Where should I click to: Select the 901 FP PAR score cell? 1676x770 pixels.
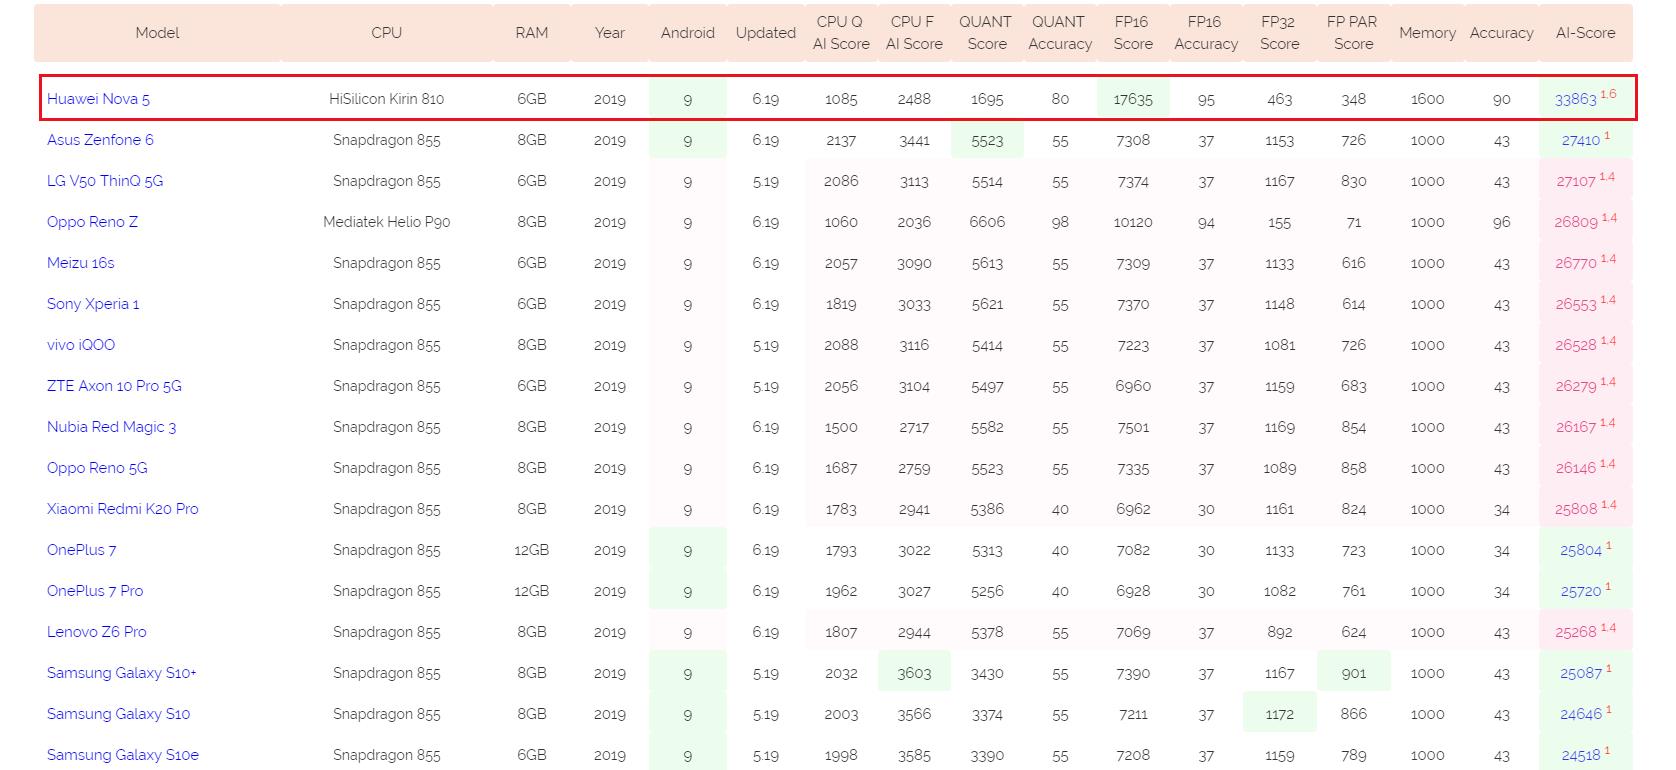[x=1353, y=673]
